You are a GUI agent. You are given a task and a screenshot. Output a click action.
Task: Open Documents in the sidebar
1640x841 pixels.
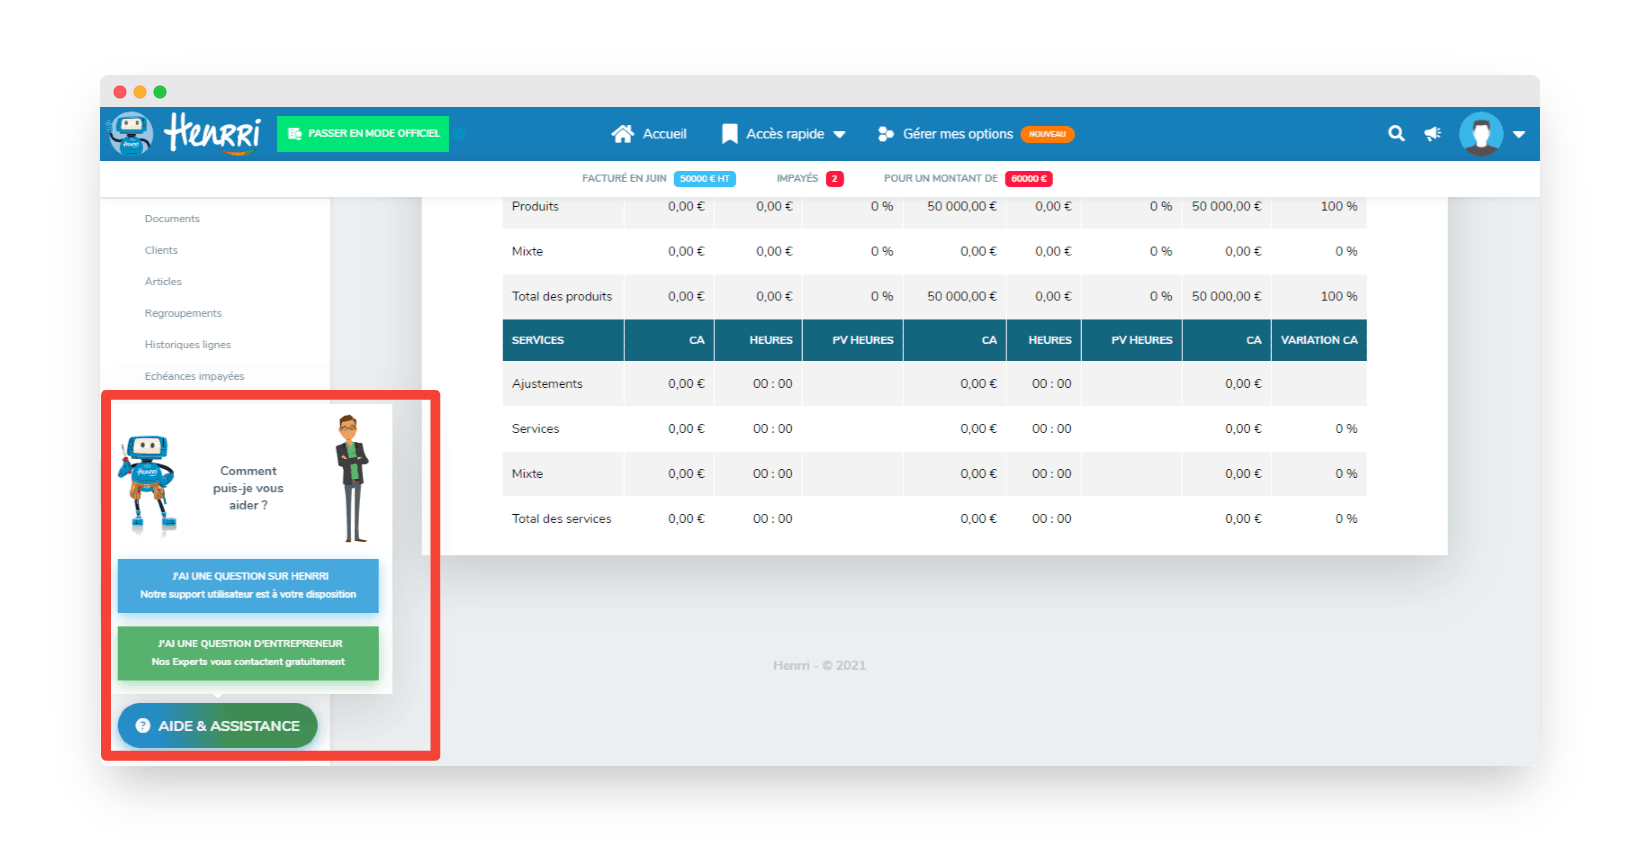(x=172, y=218)
